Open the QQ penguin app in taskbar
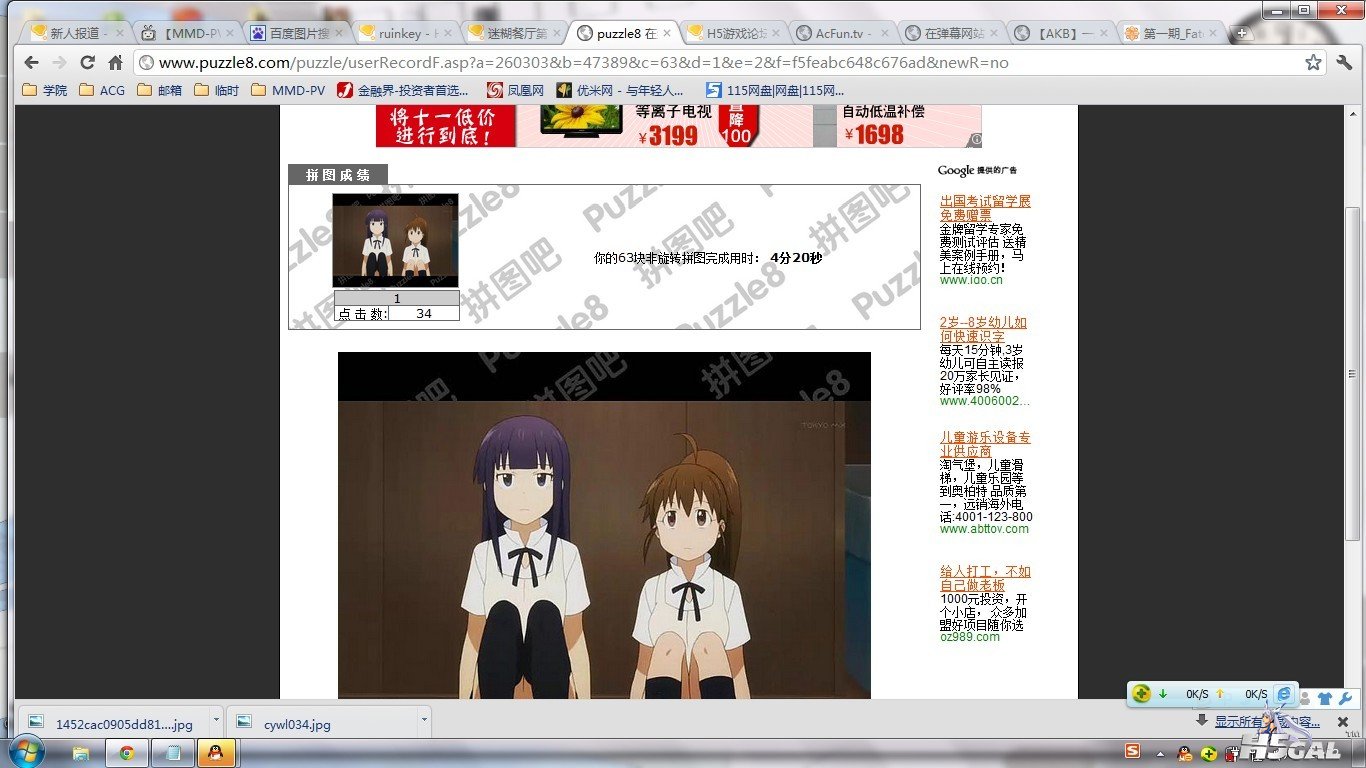Screen dimensions: 1366x768 [216, 752]
